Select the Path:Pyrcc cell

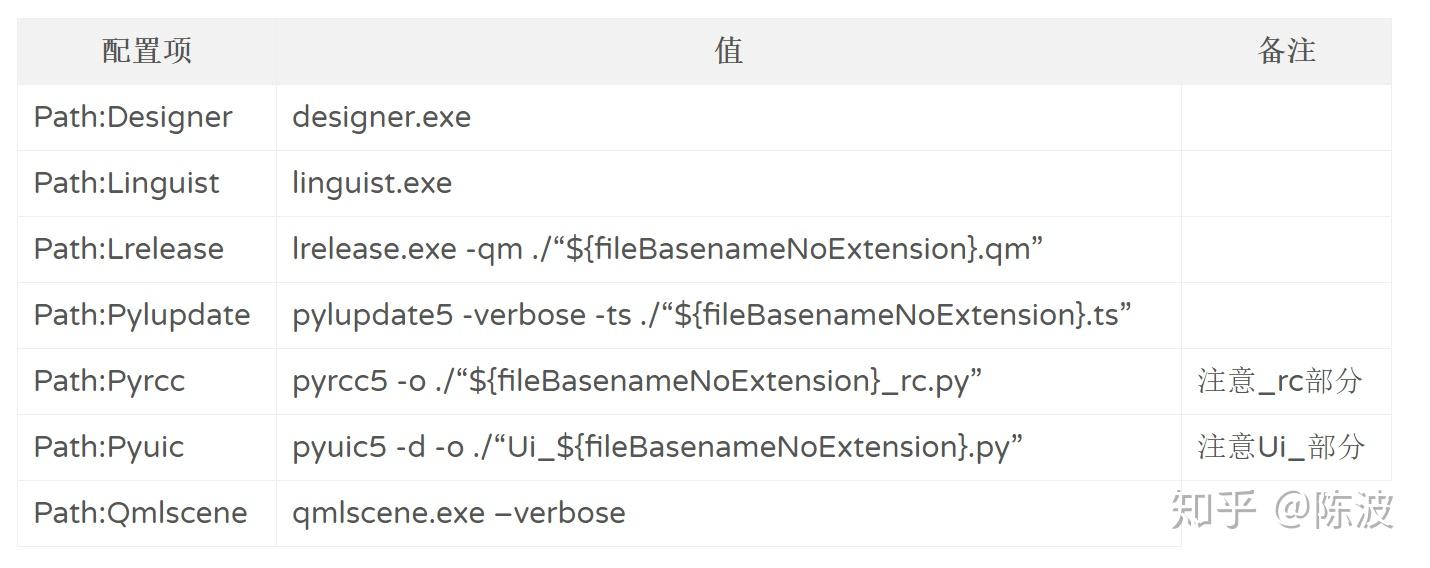110,381
